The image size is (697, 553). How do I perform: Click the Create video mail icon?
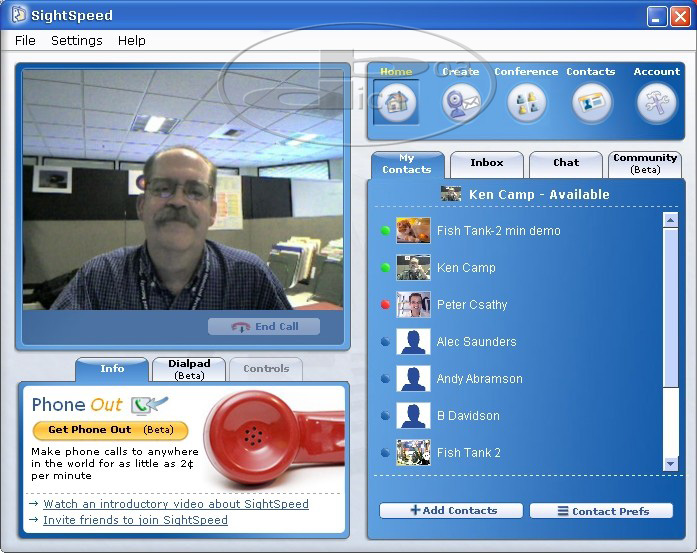click(461, 102)
